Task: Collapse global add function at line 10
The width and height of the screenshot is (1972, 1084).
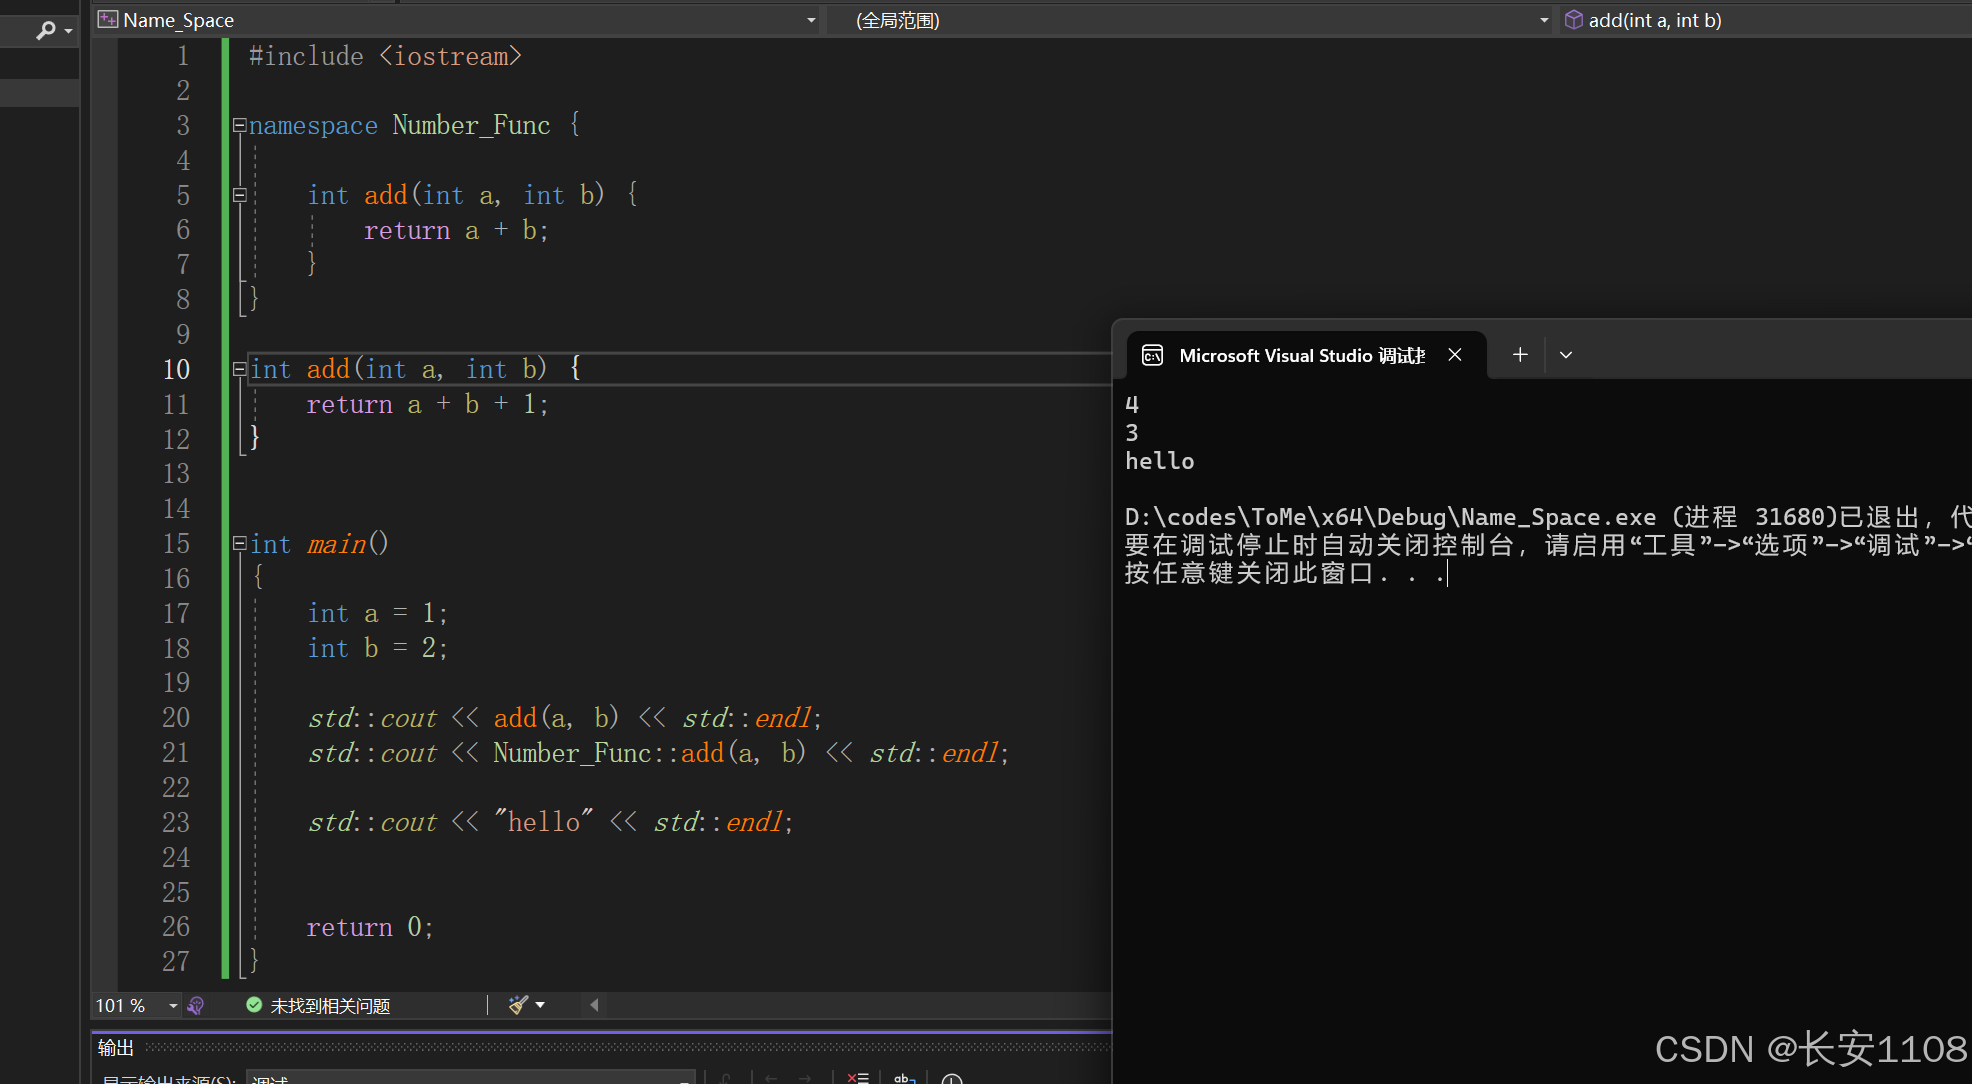Action: coord(239,369)
